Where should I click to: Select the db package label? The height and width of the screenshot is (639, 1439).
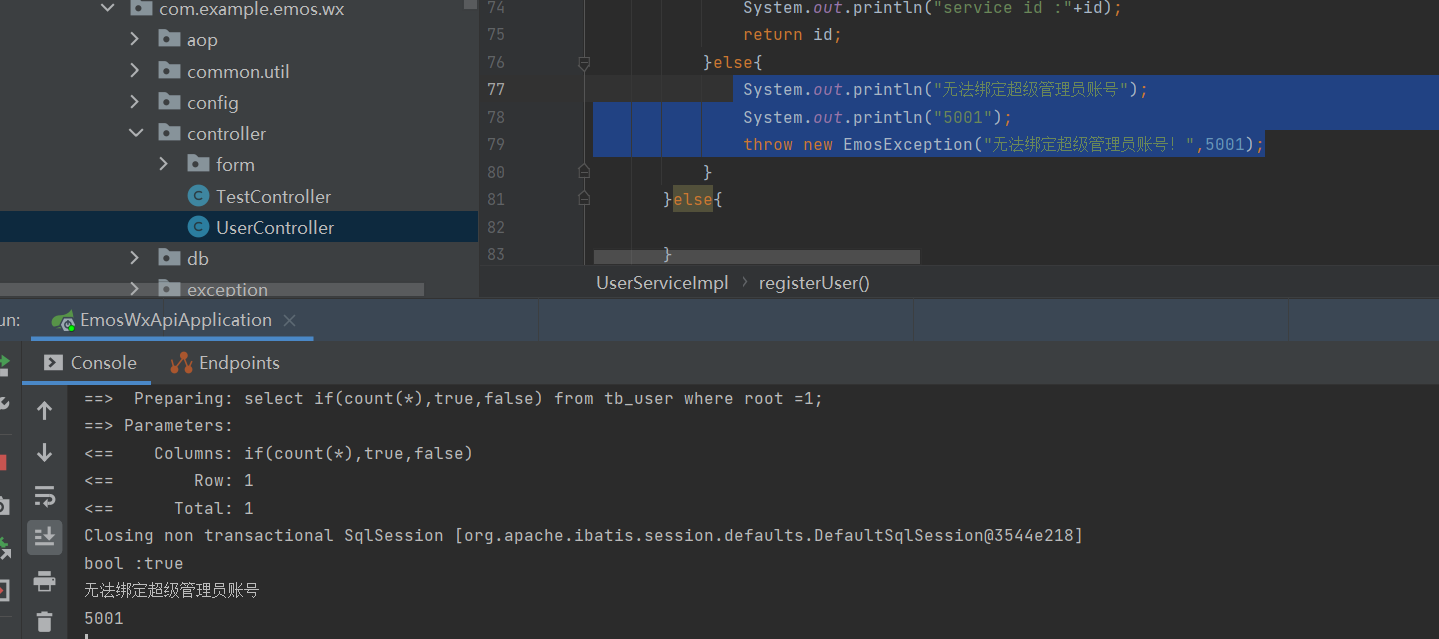click(198, 259)
